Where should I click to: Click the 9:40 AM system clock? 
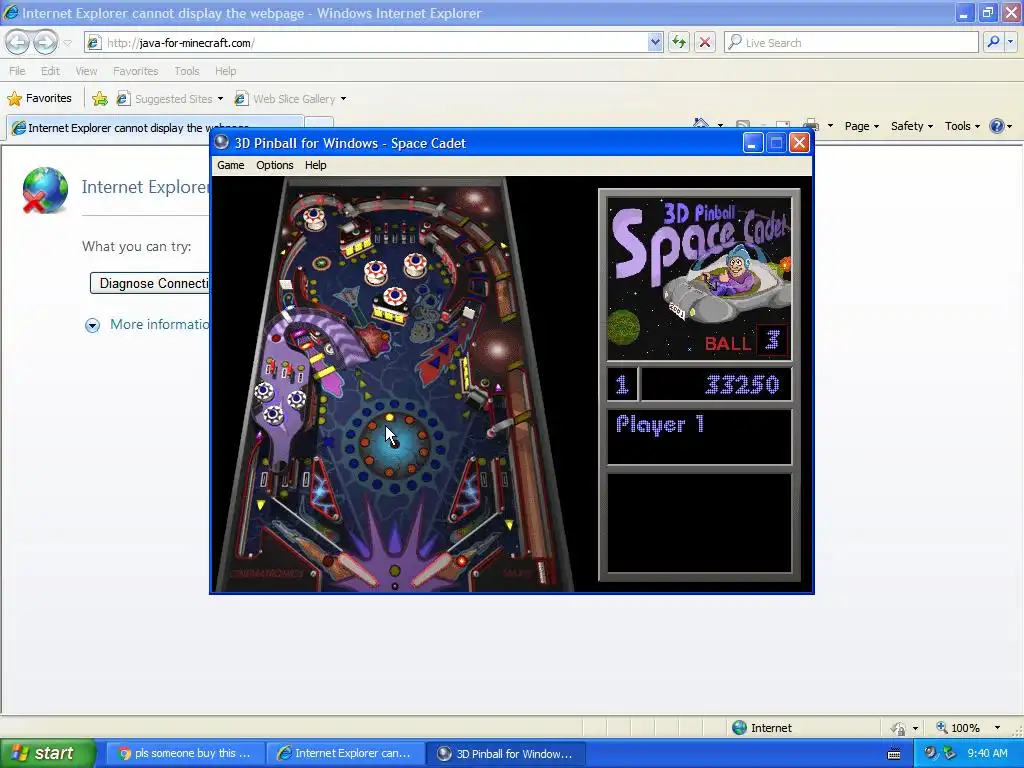987,754
